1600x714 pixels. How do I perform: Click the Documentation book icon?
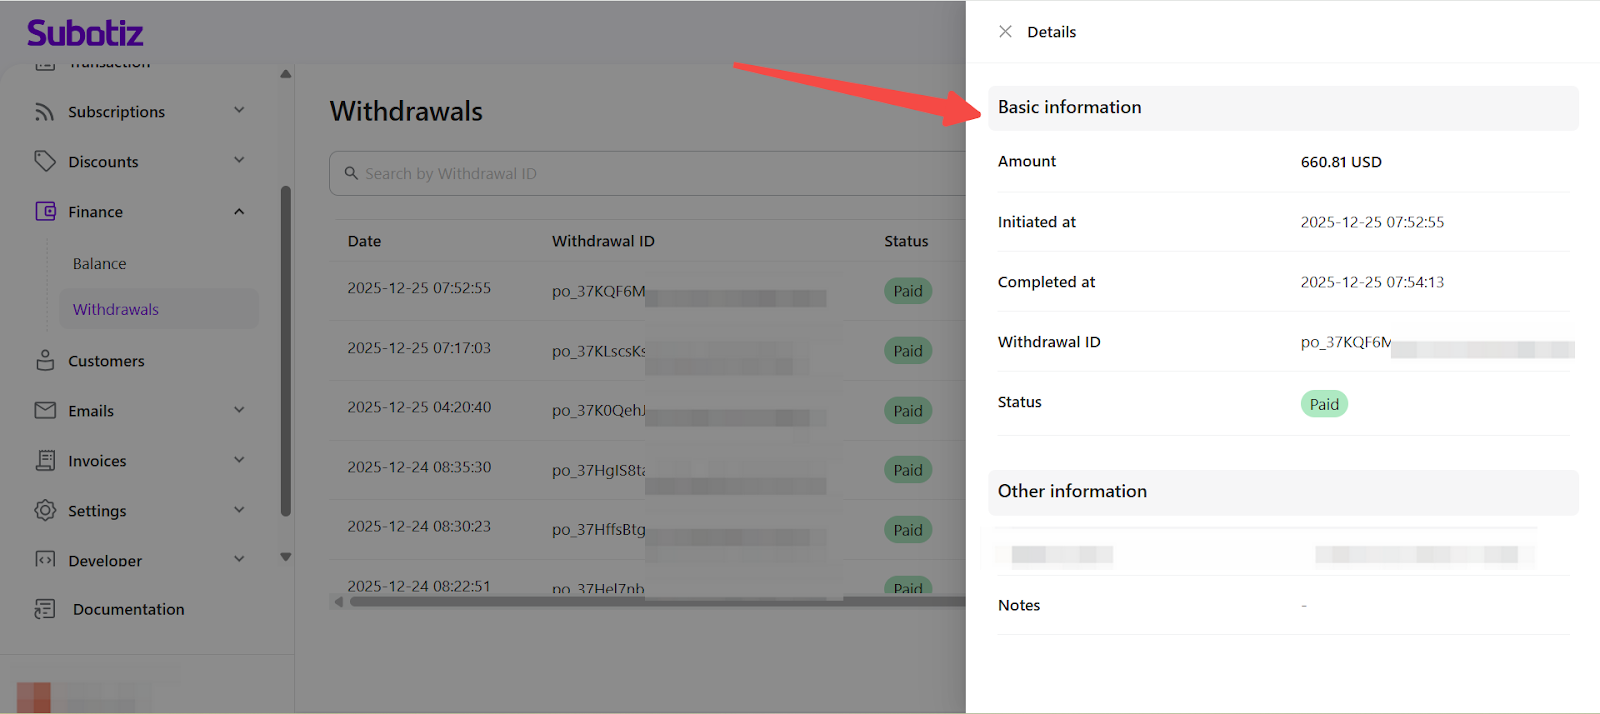(x=45, y=609)
